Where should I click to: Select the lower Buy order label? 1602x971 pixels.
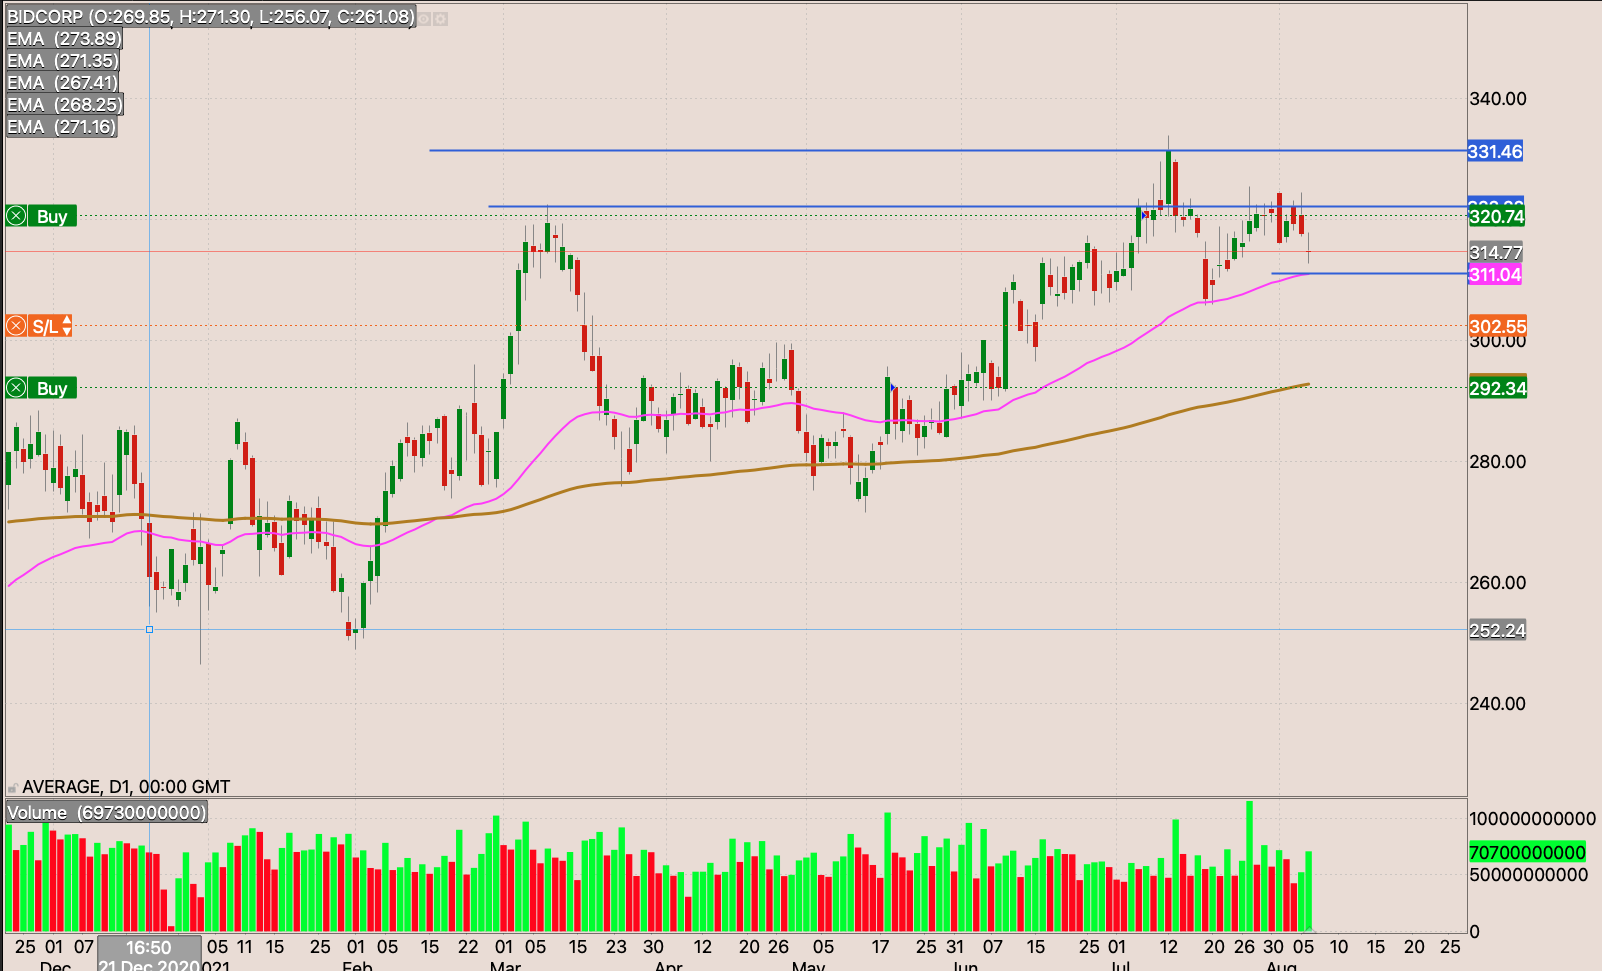[52, 388]
